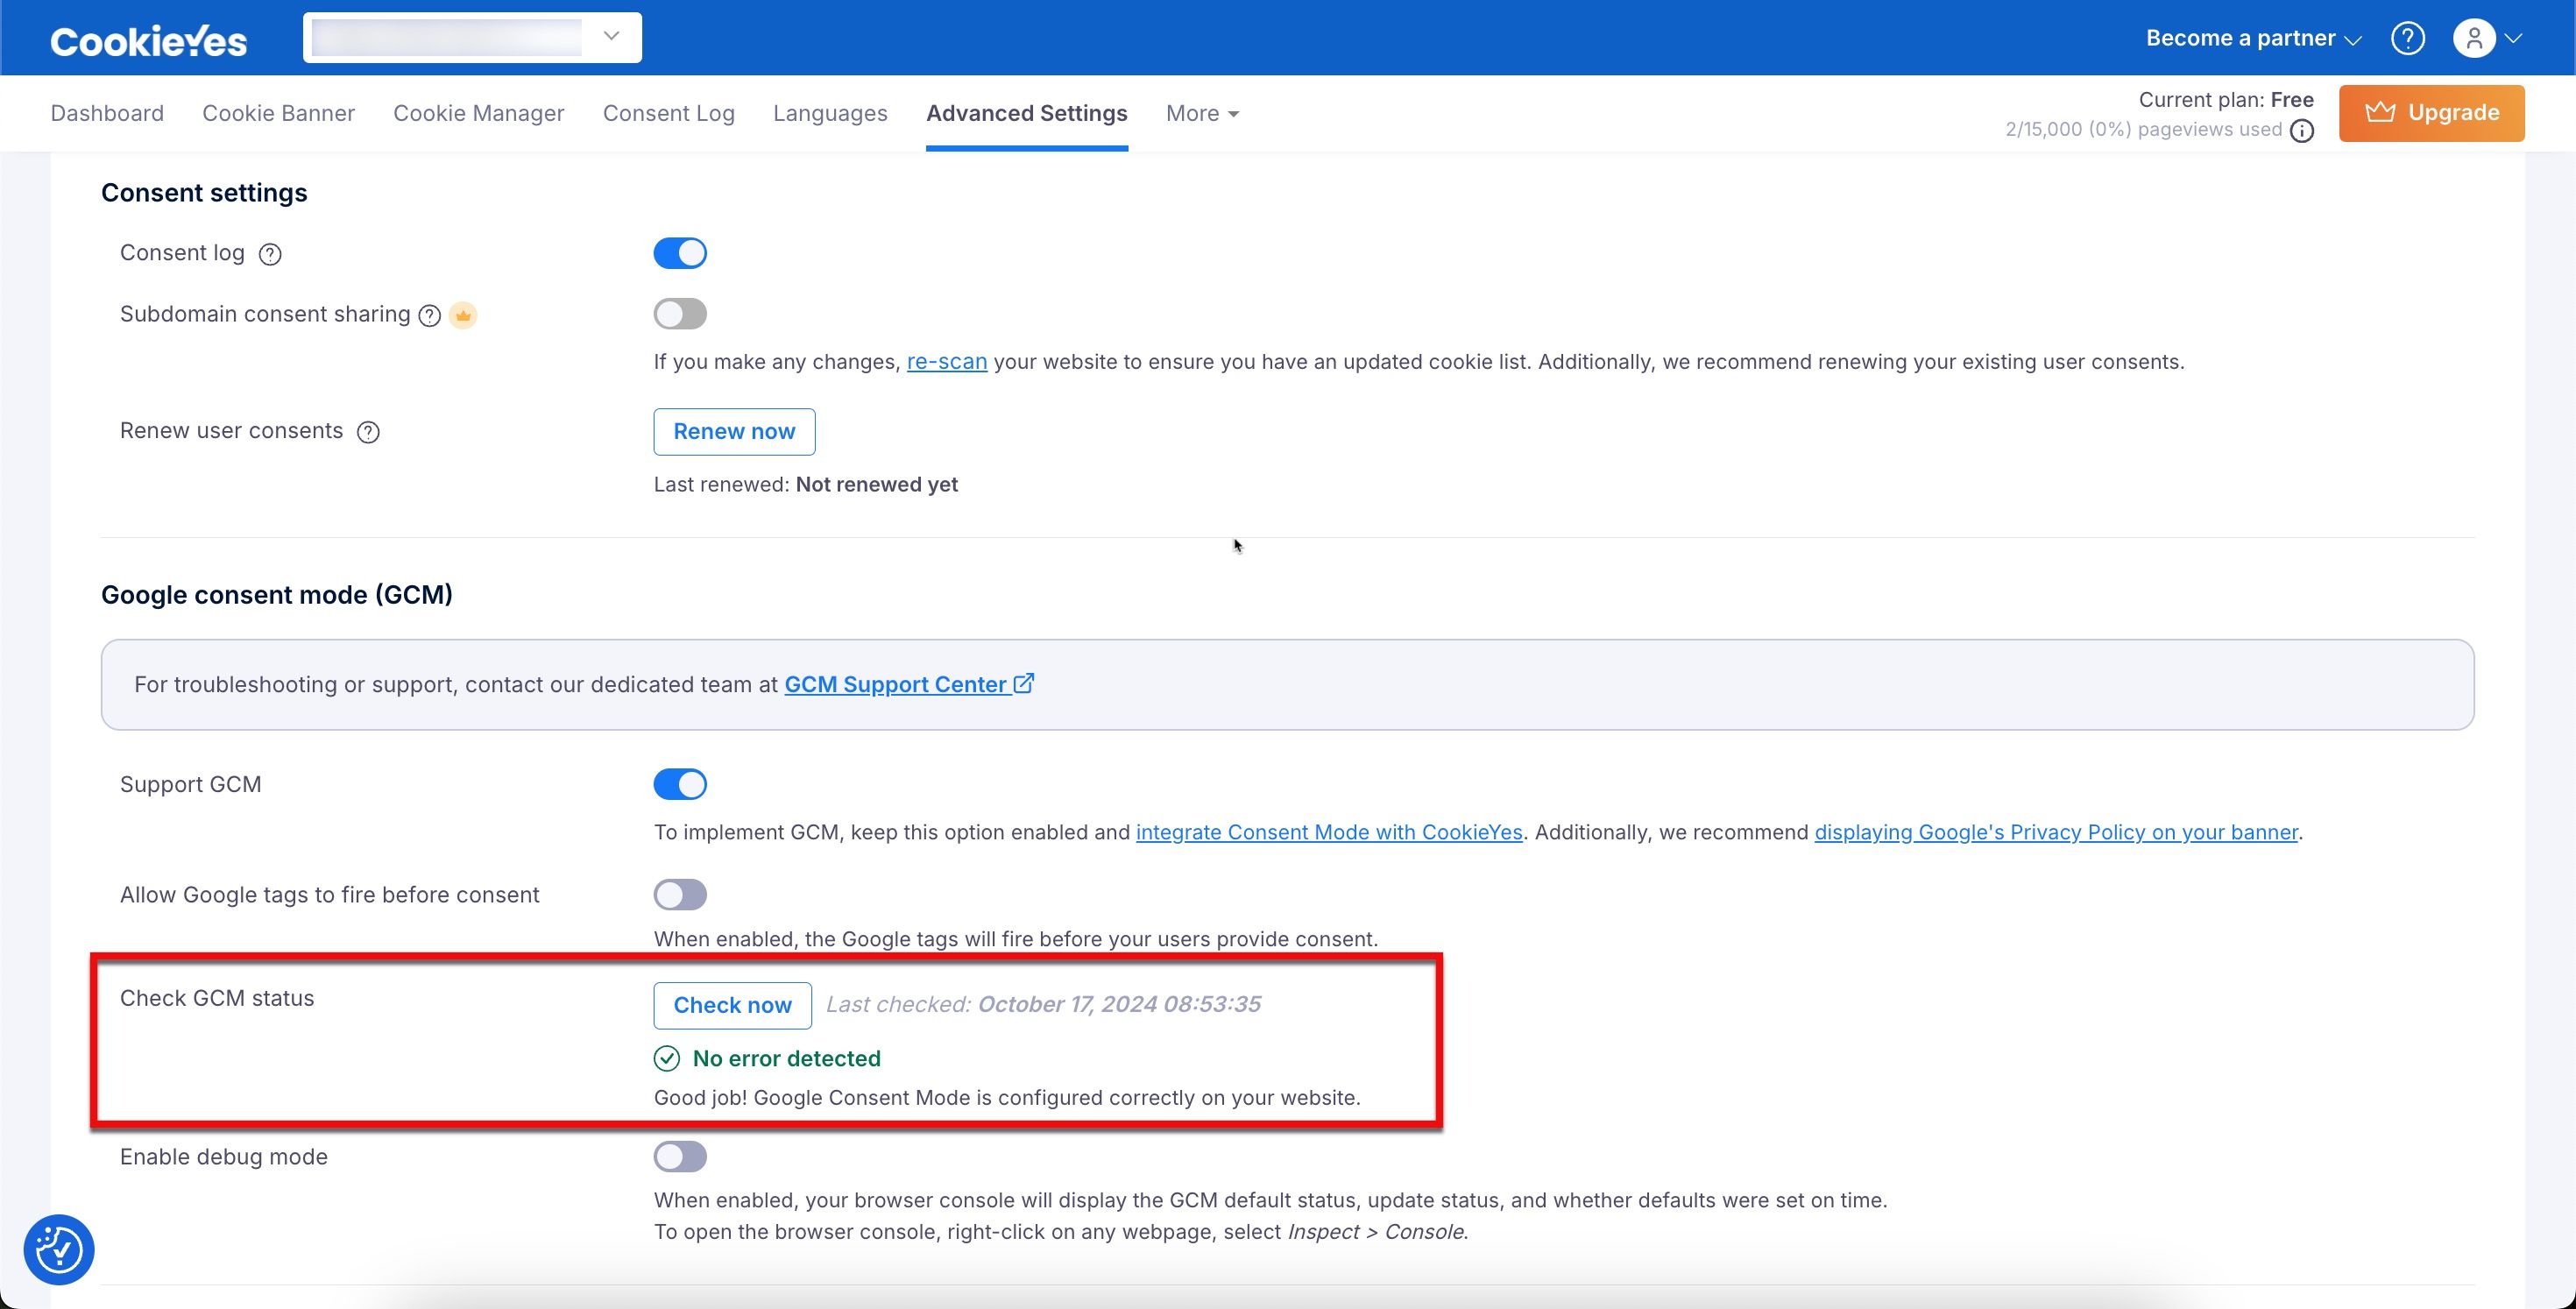Click the Subdomain consent sharing help icon
This screenshot has height=1309, width=2576.
coord(430,315)
